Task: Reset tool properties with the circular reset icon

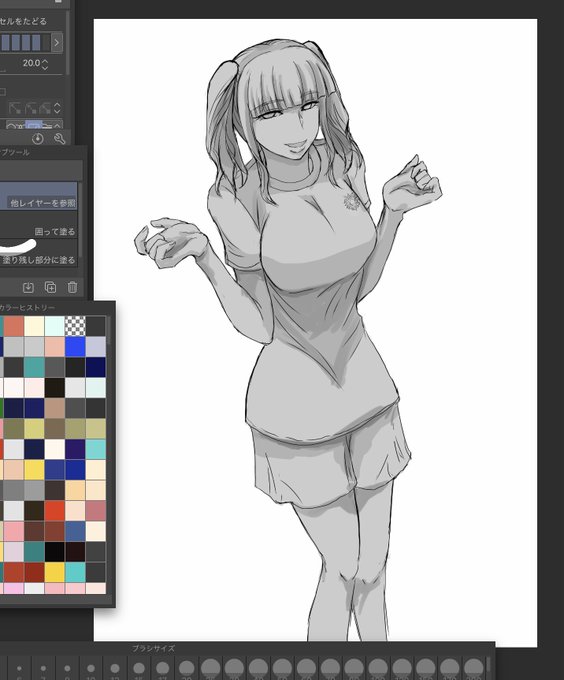Action: tap(38, 139)
